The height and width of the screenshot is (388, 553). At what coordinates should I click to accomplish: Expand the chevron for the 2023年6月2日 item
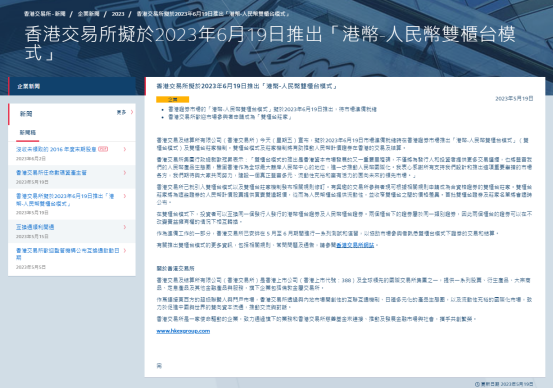[x=125, y=149]
